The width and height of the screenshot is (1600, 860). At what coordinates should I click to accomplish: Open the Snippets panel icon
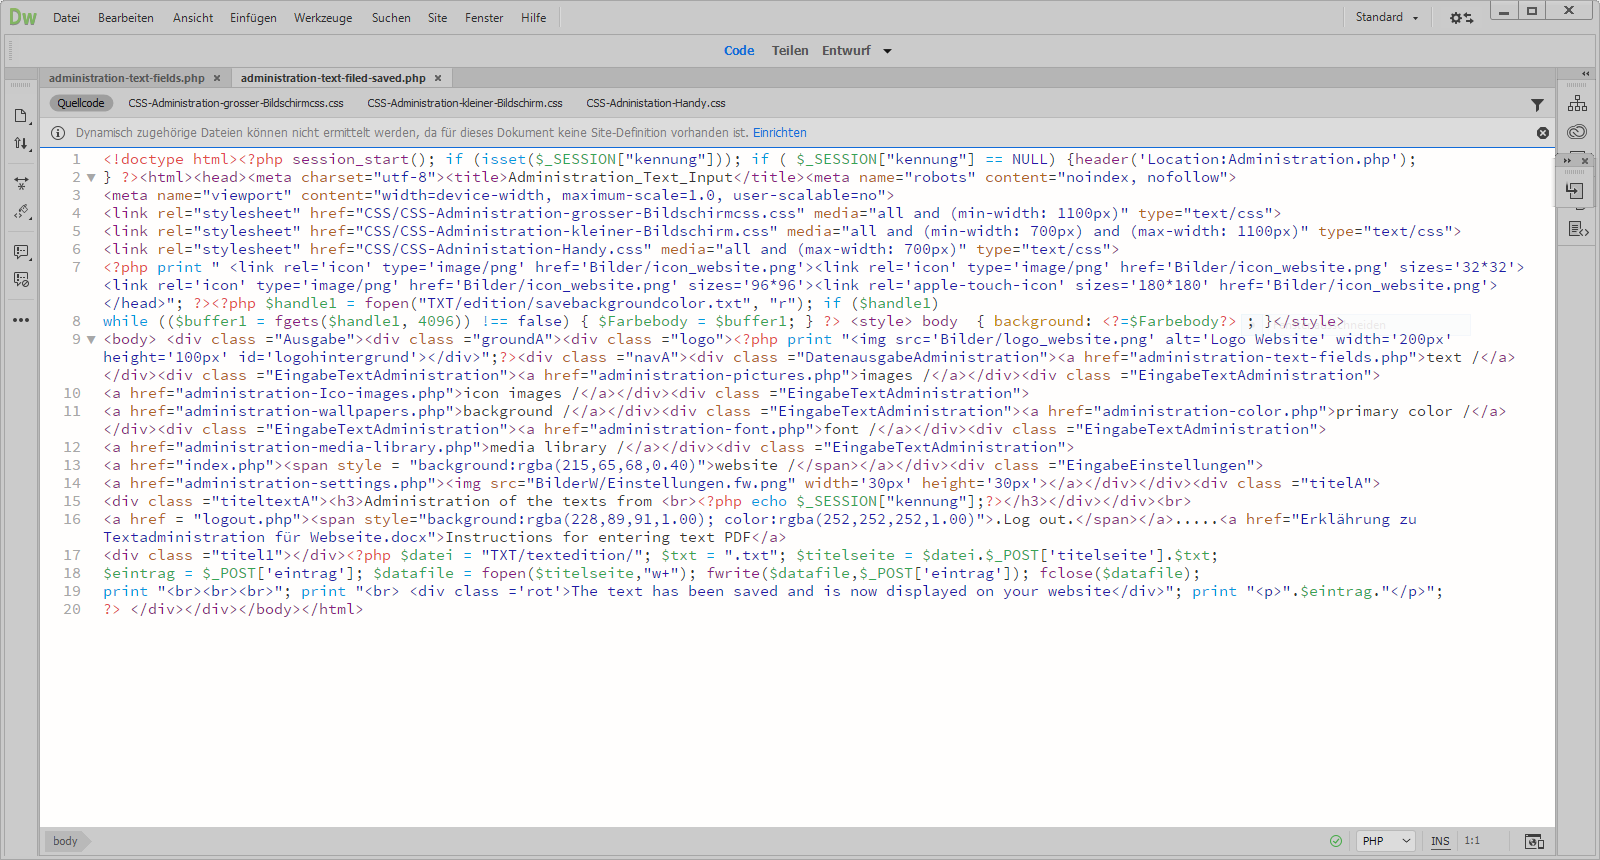(1577, 229)
